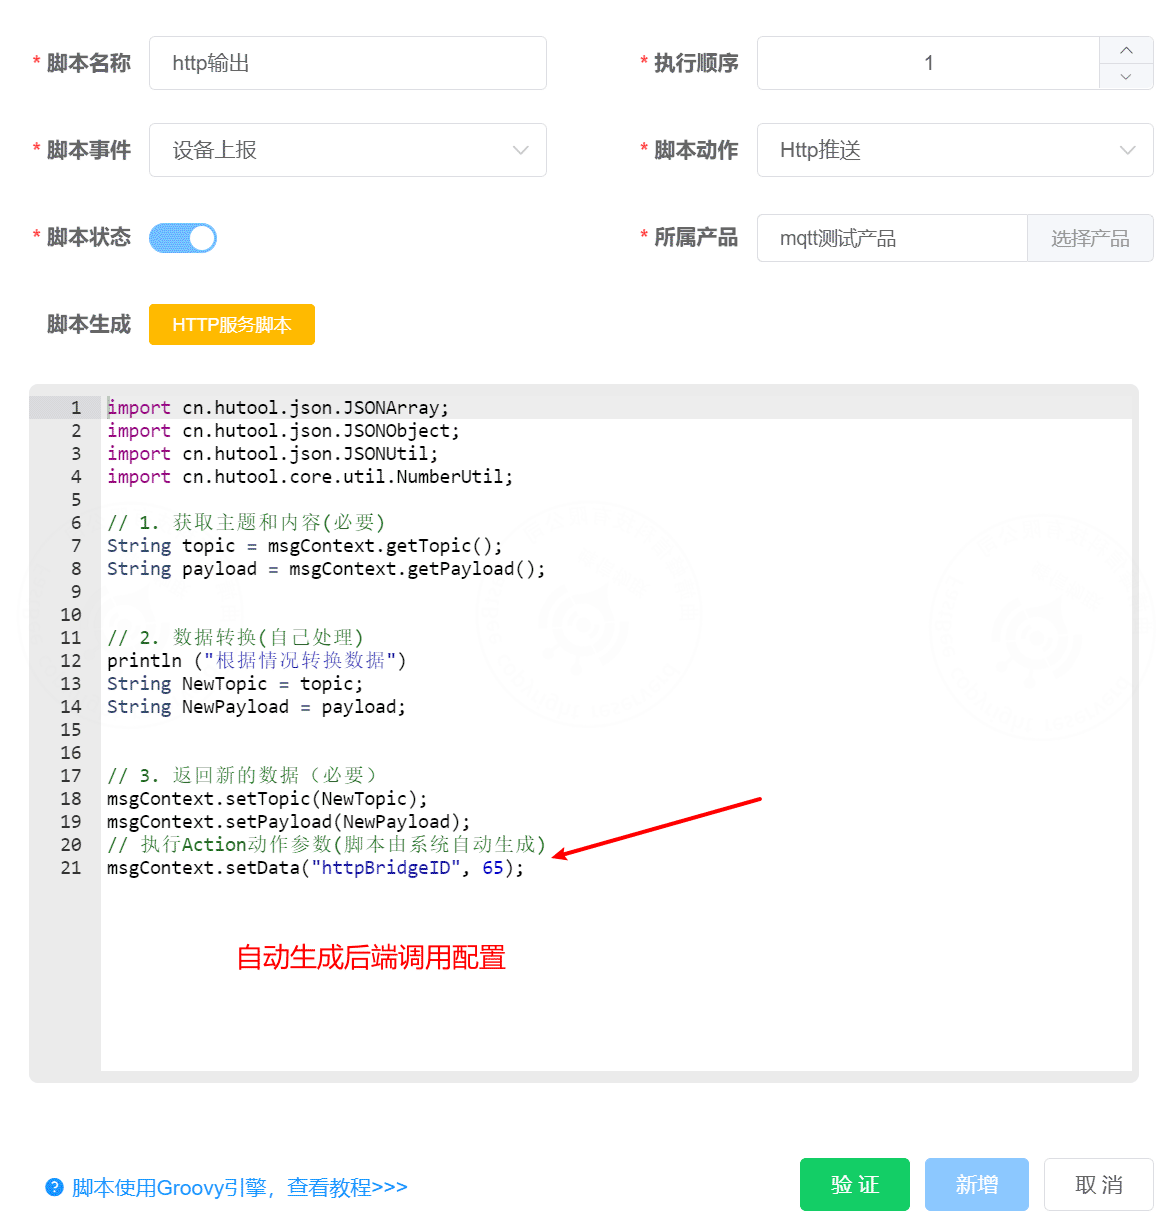Click the 所属产品 text field
The height and width of the screenshot is (1231, 1174).
[x=892, y=238]
